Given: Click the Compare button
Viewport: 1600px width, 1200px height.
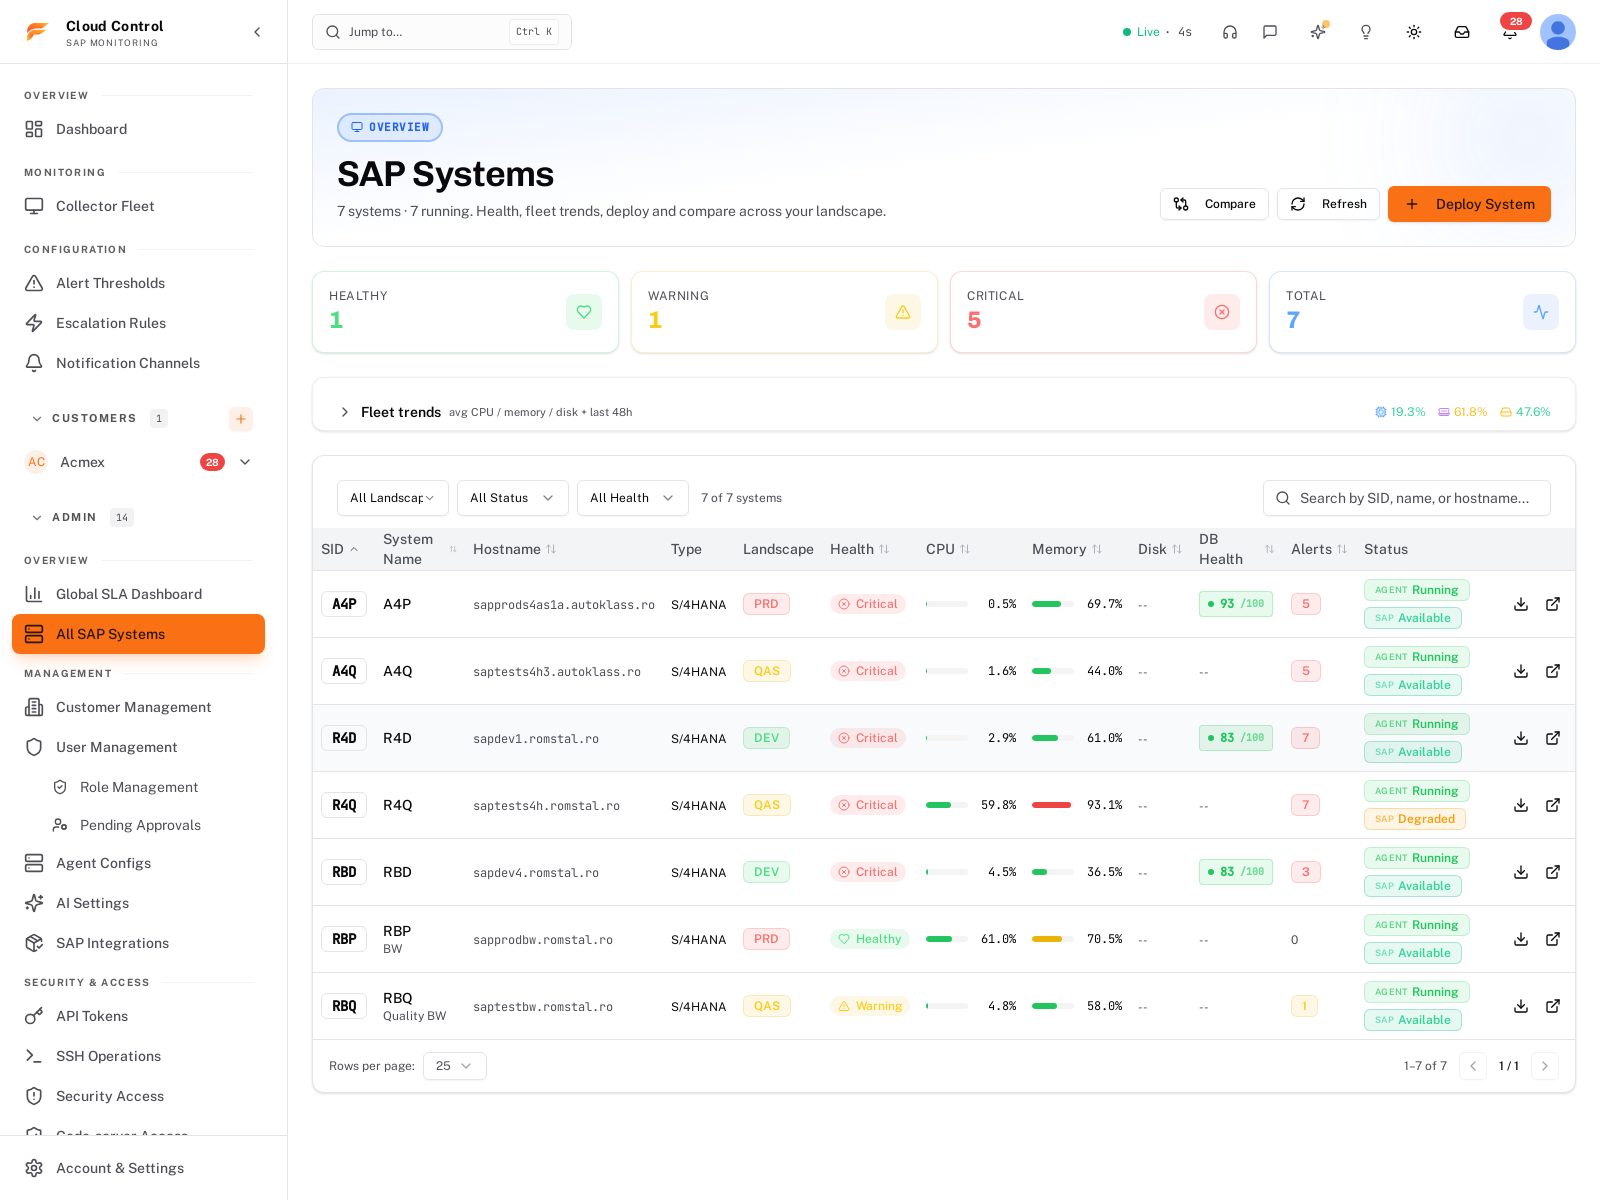Looking at the screenshot, I should point(1214,204).
